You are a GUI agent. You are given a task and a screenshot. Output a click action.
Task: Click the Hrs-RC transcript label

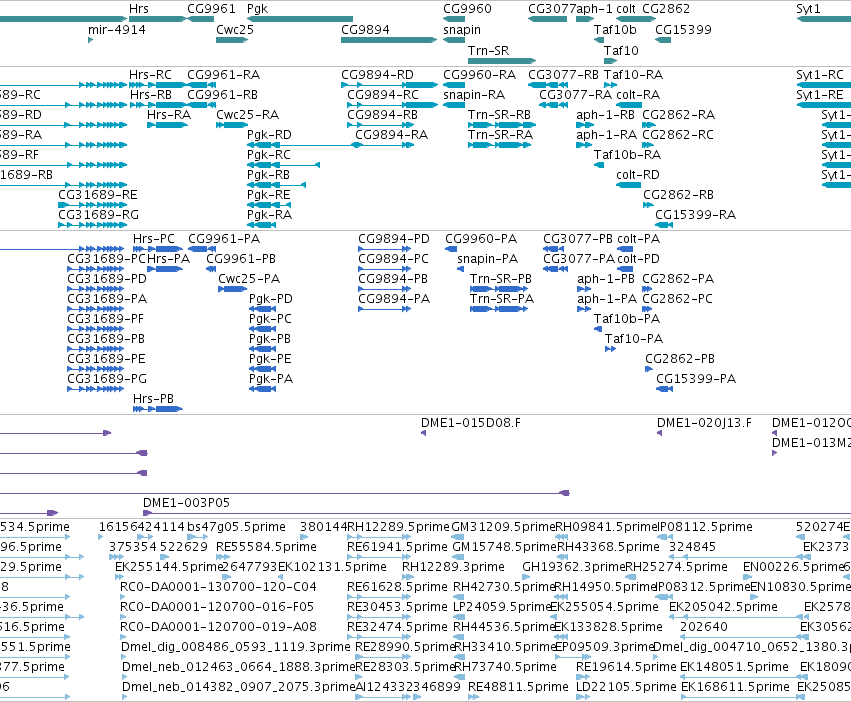pos(150,74)
